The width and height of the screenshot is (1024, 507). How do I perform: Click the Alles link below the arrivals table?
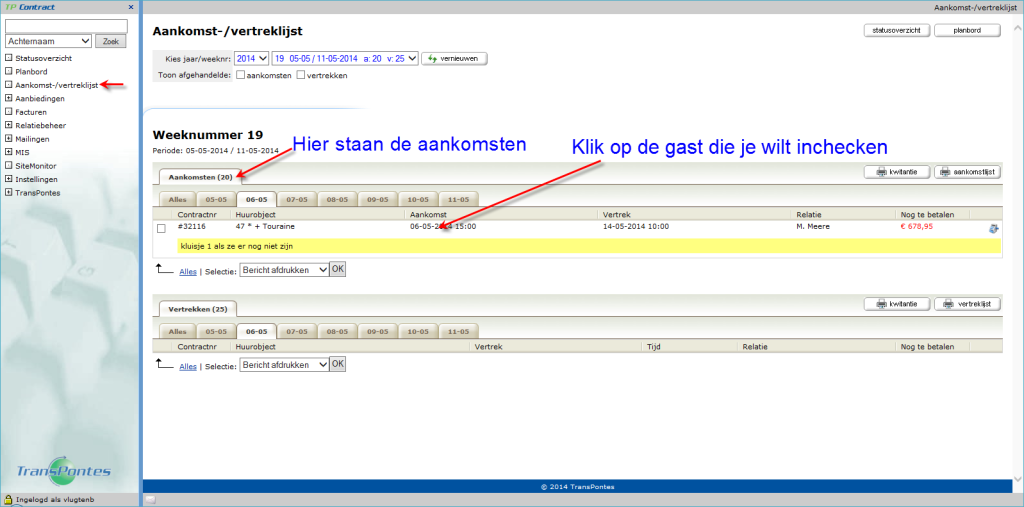[x=188, y=270]
